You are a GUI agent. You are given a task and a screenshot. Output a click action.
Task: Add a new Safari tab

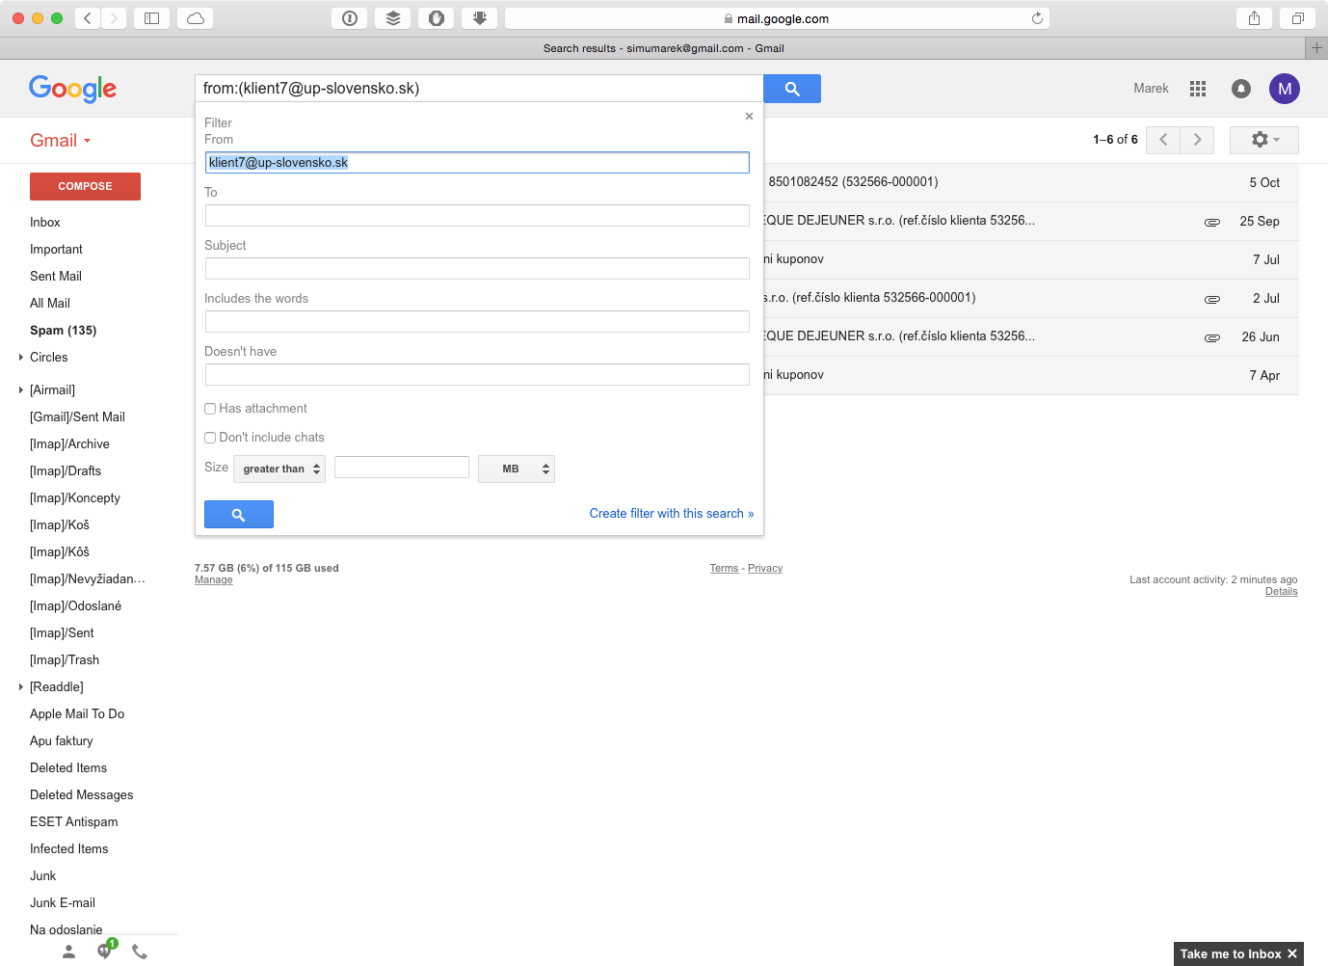[1317, 48]
